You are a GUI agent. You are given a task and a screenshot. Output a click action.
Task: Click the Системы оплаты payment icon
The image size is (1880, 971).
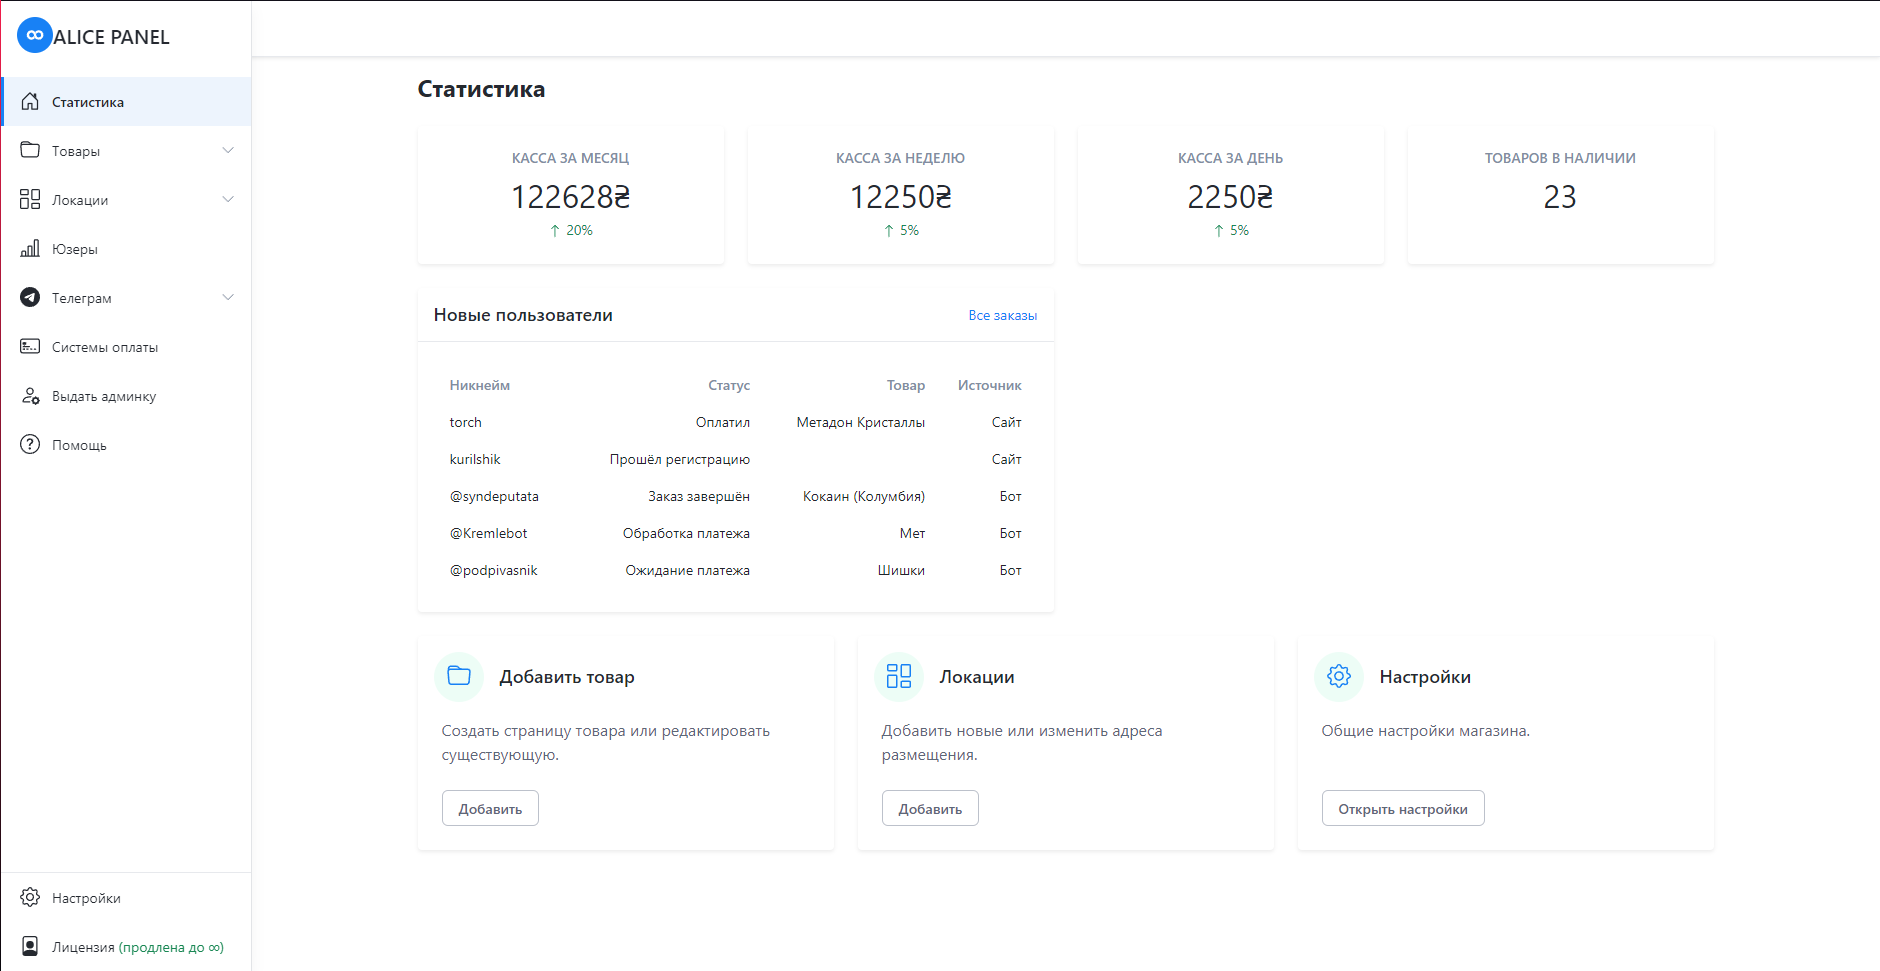30,346
